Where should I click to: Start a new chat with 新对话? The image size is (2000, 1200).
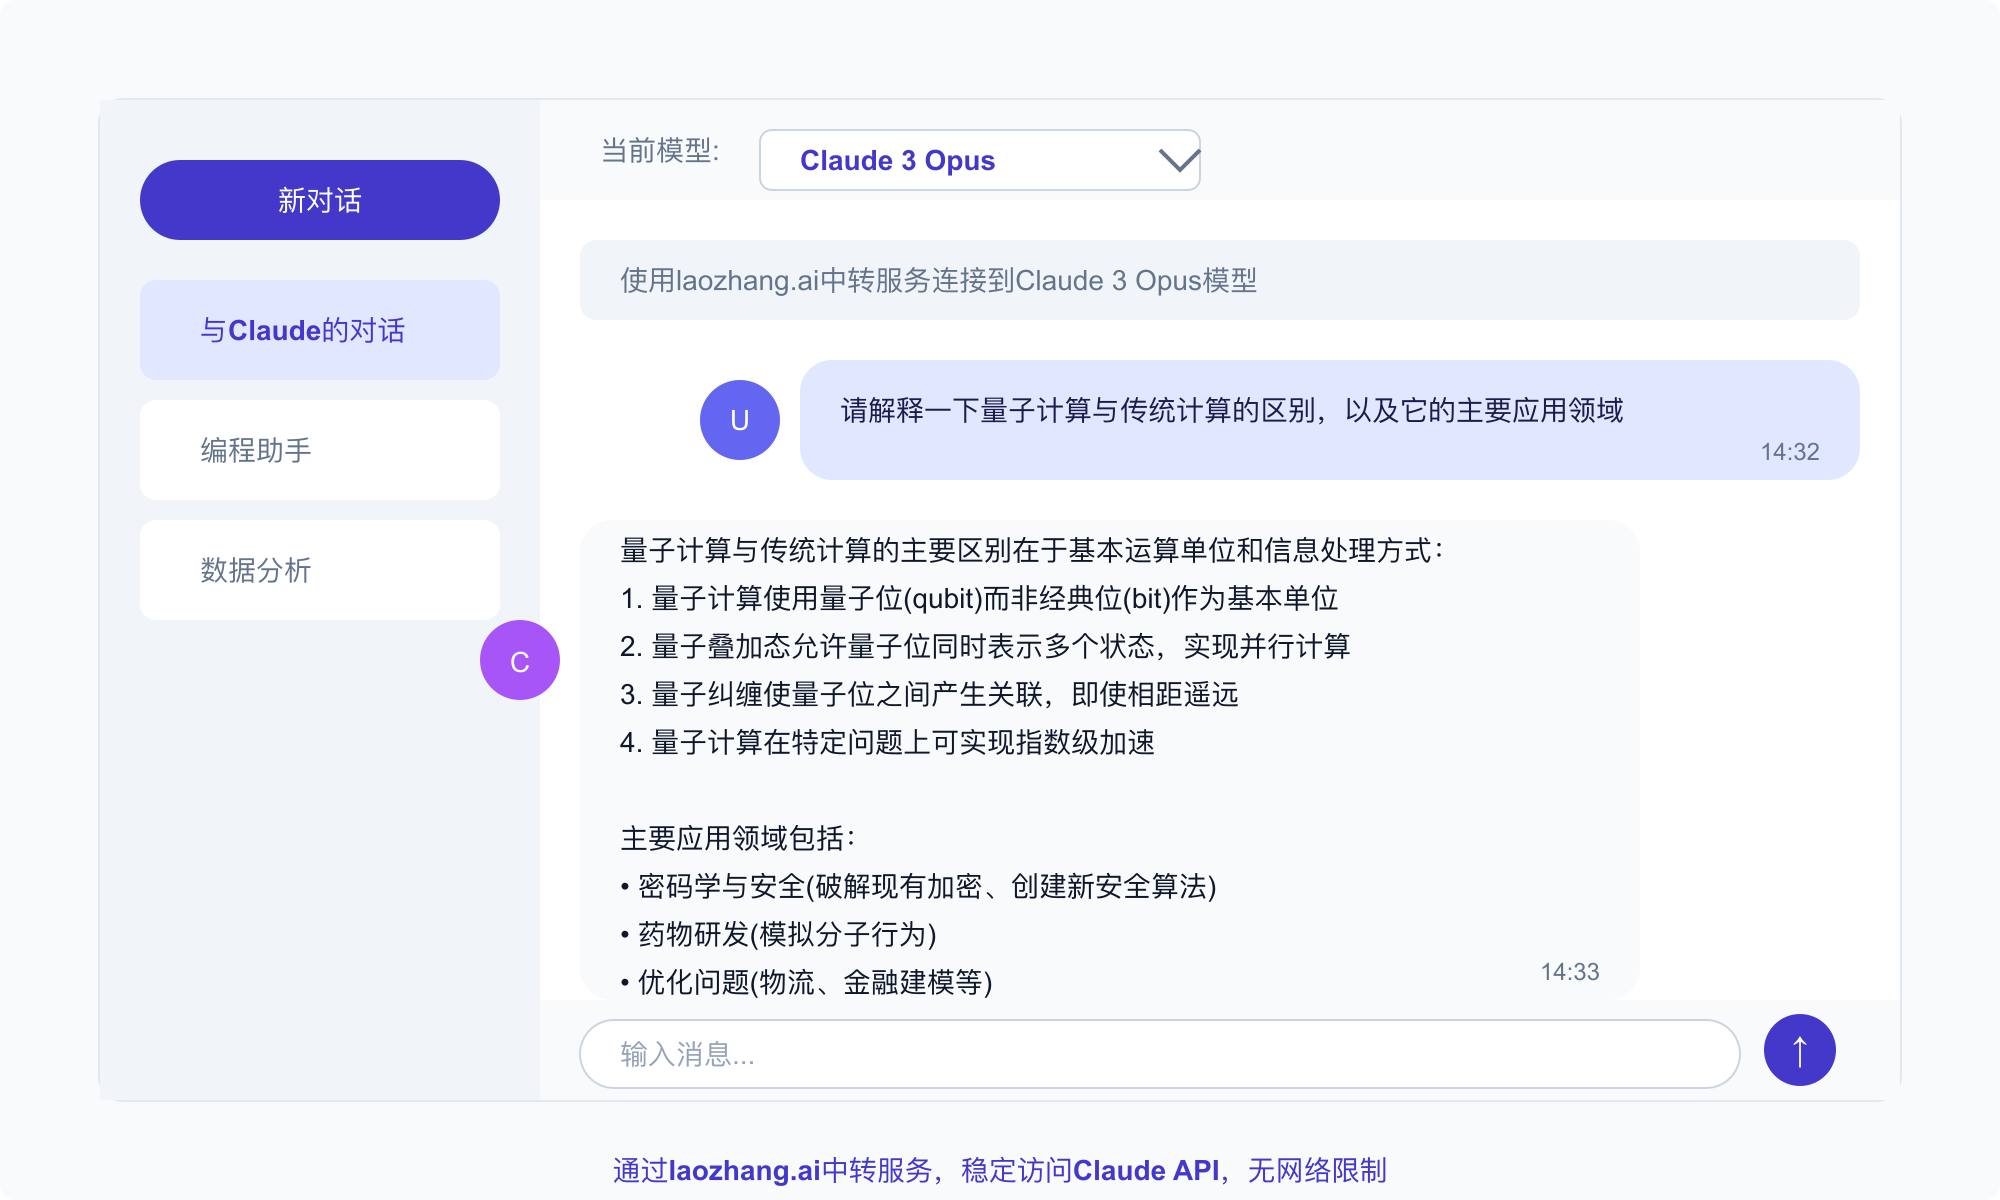tap(320, 200)
